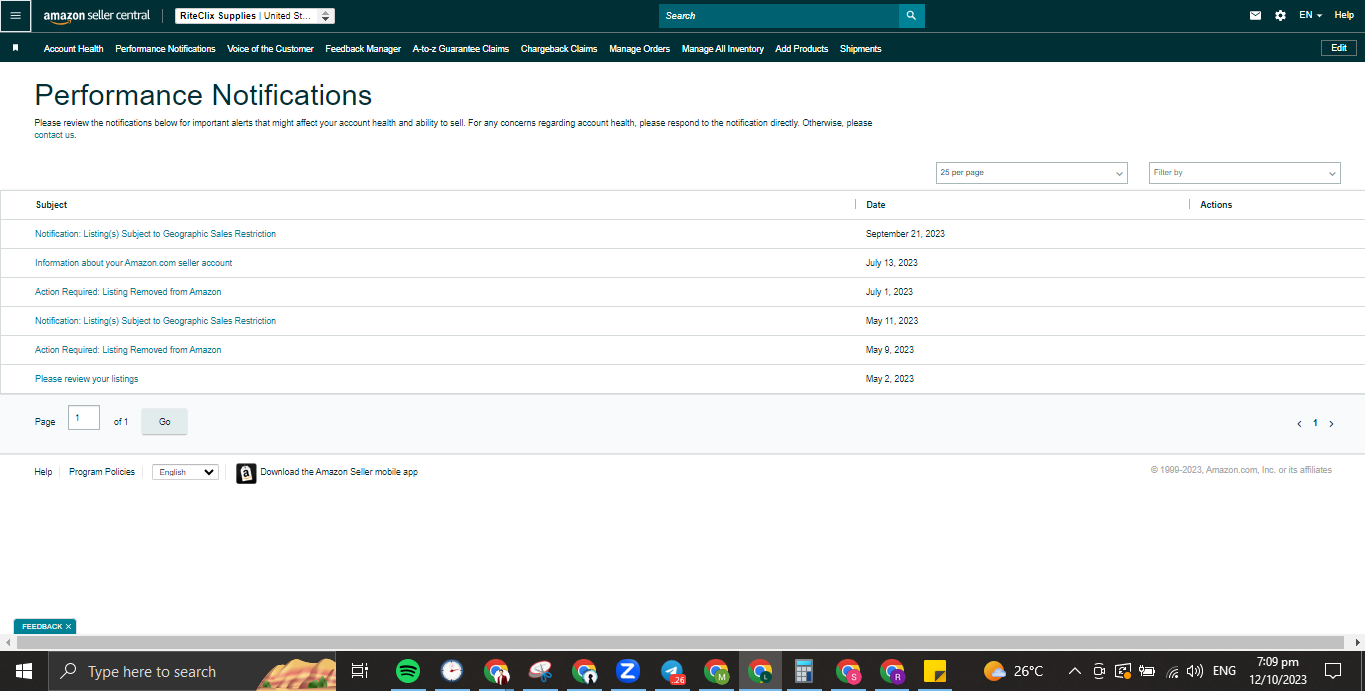Screen dimensions: 1365x691
Task: Click the bookmark flag icon
Action: pos(15,48)
